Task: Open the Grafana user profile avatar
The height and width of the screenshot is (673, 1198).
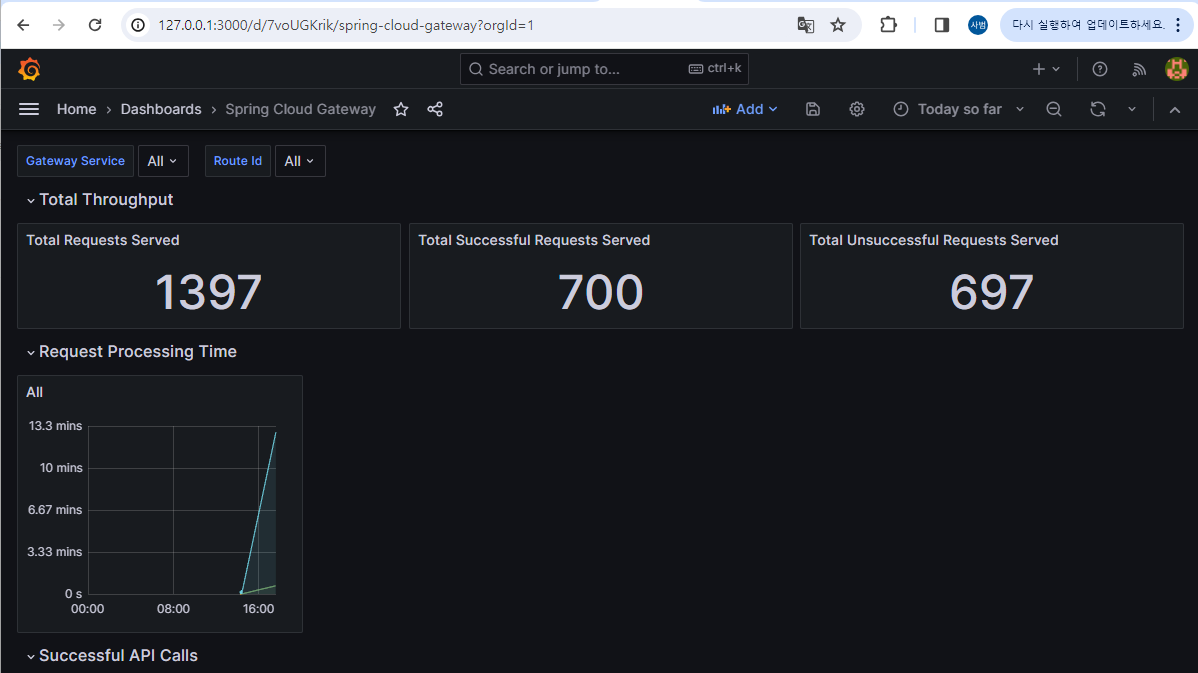Action: [x=1177, y=69]
